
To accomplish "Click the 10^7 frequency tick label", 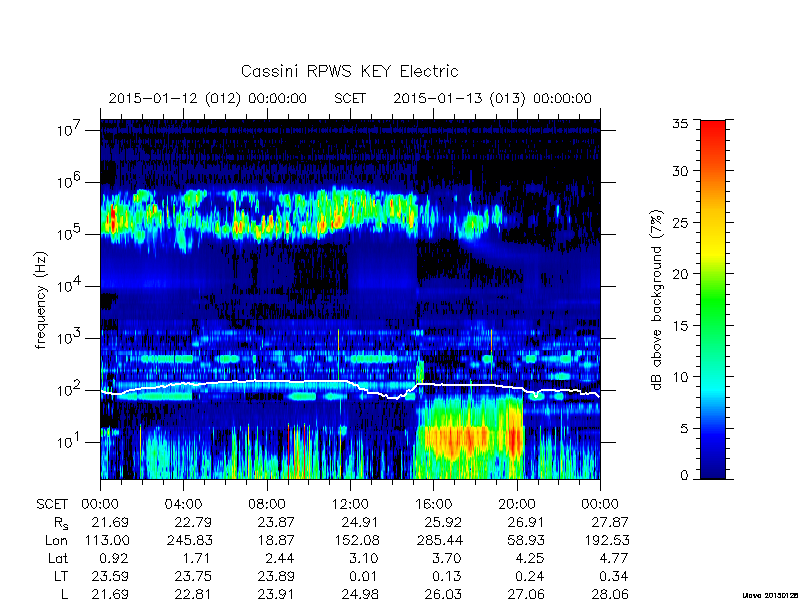I will click(x=70, y=130).
